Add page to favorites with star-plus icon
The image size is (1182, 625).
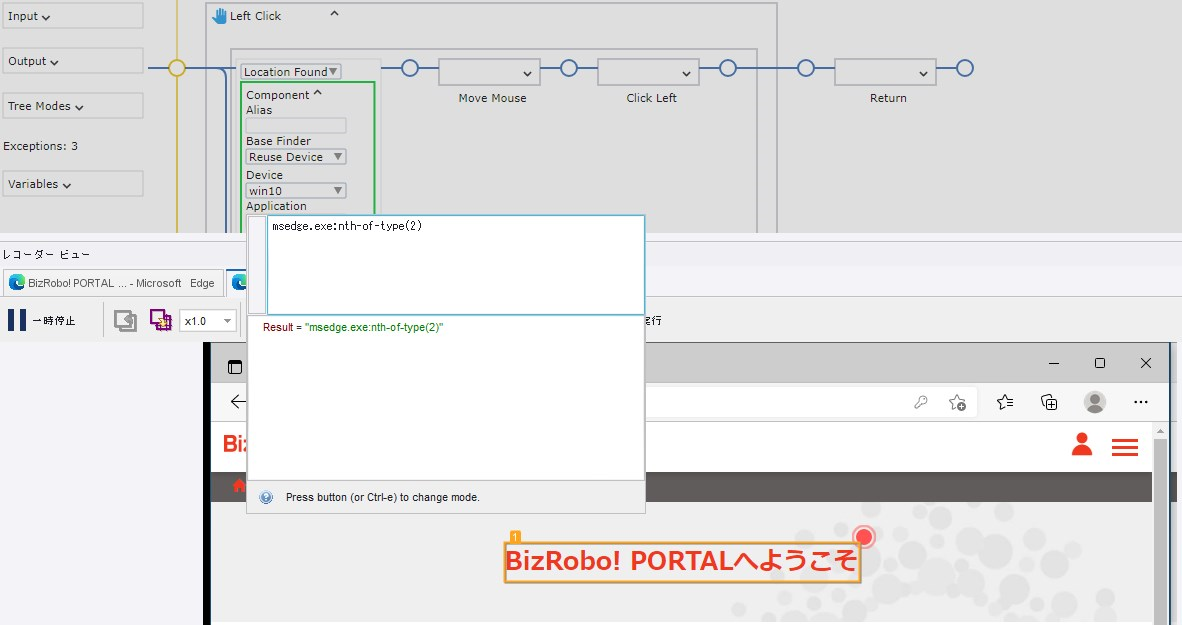957,403
